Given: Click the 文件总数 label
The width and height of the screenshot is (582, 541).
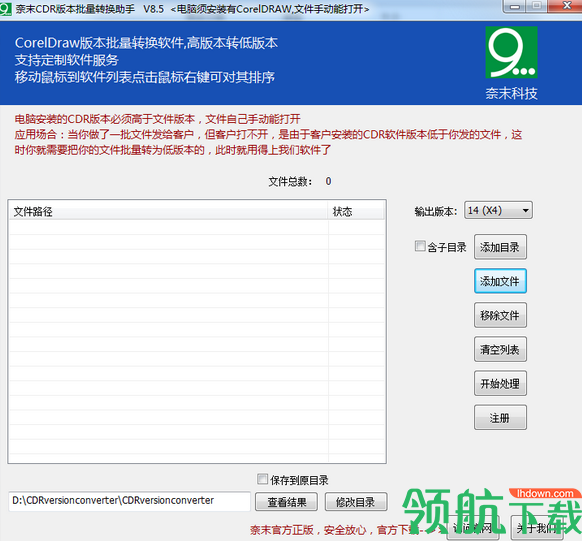Looking at the screenshot, I should pyautogui.click(x=290, y=181).
